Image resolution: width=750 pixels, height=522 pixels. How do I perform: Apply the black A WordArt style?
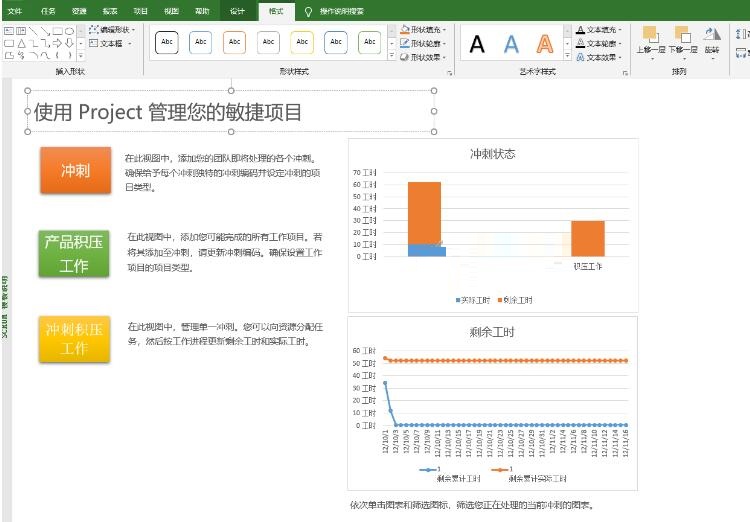tap(477, 44)
